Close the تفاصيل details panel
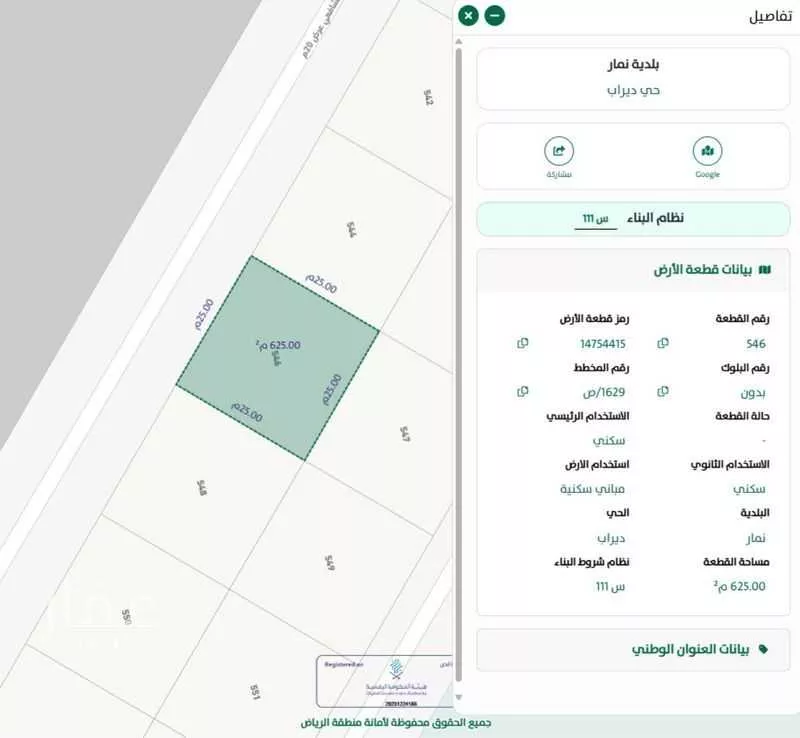Viewport: 800px width, 738px height. click(x=466, y=16)
